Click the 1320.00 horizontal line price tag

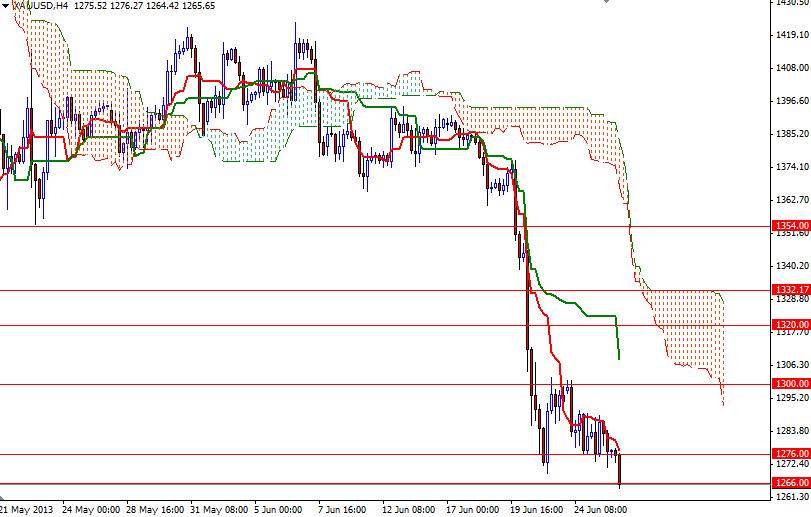791,325
